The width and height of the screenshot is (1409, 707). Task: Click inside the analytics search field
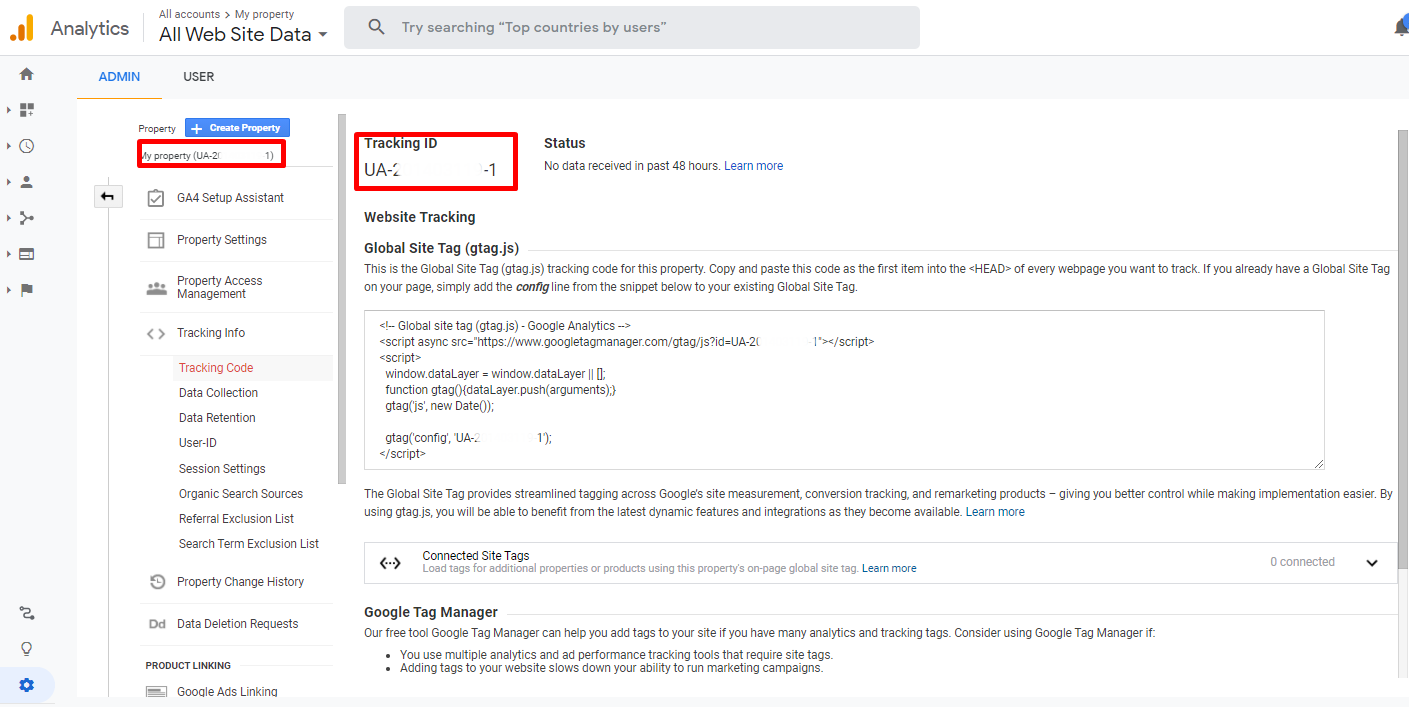[632, 28]
